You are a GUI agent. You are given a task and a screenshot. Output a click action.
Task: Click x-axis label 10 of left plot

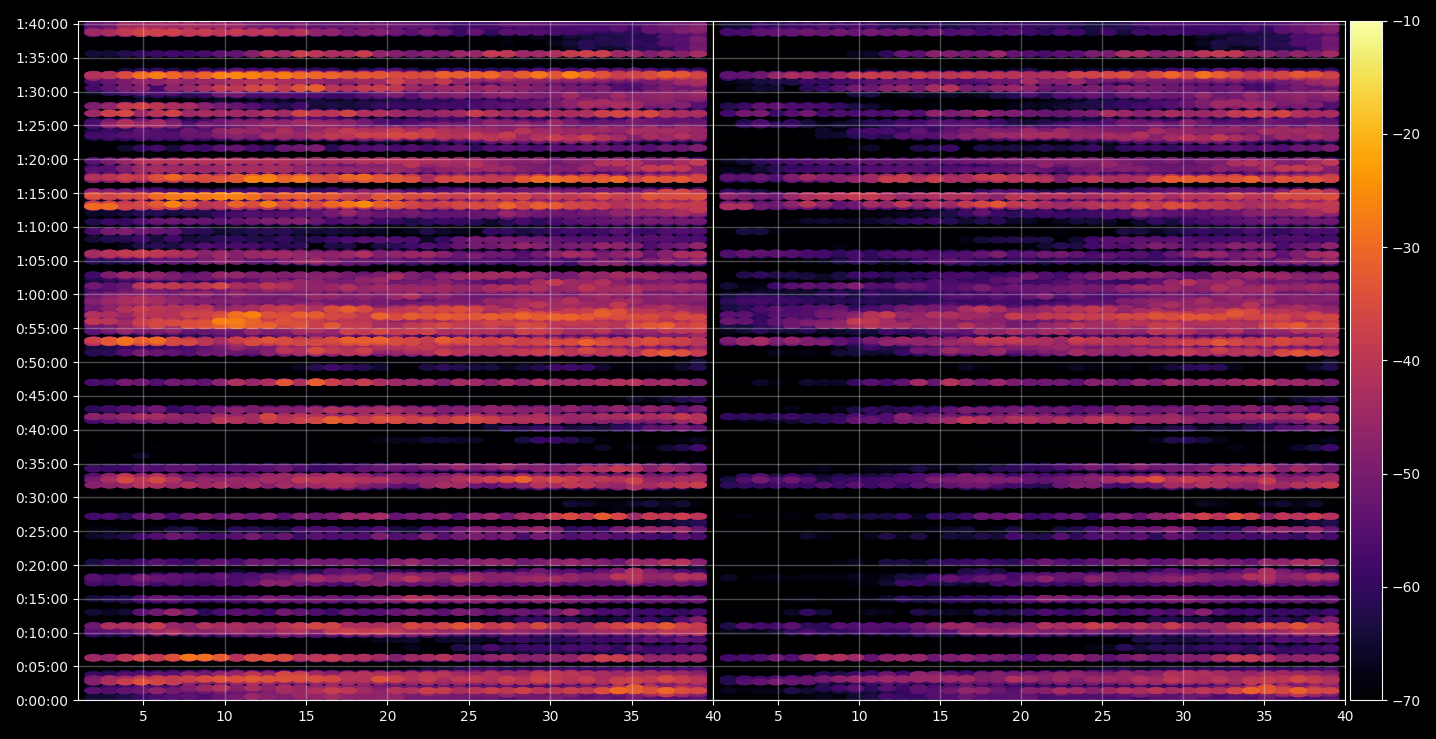[224, 716]
